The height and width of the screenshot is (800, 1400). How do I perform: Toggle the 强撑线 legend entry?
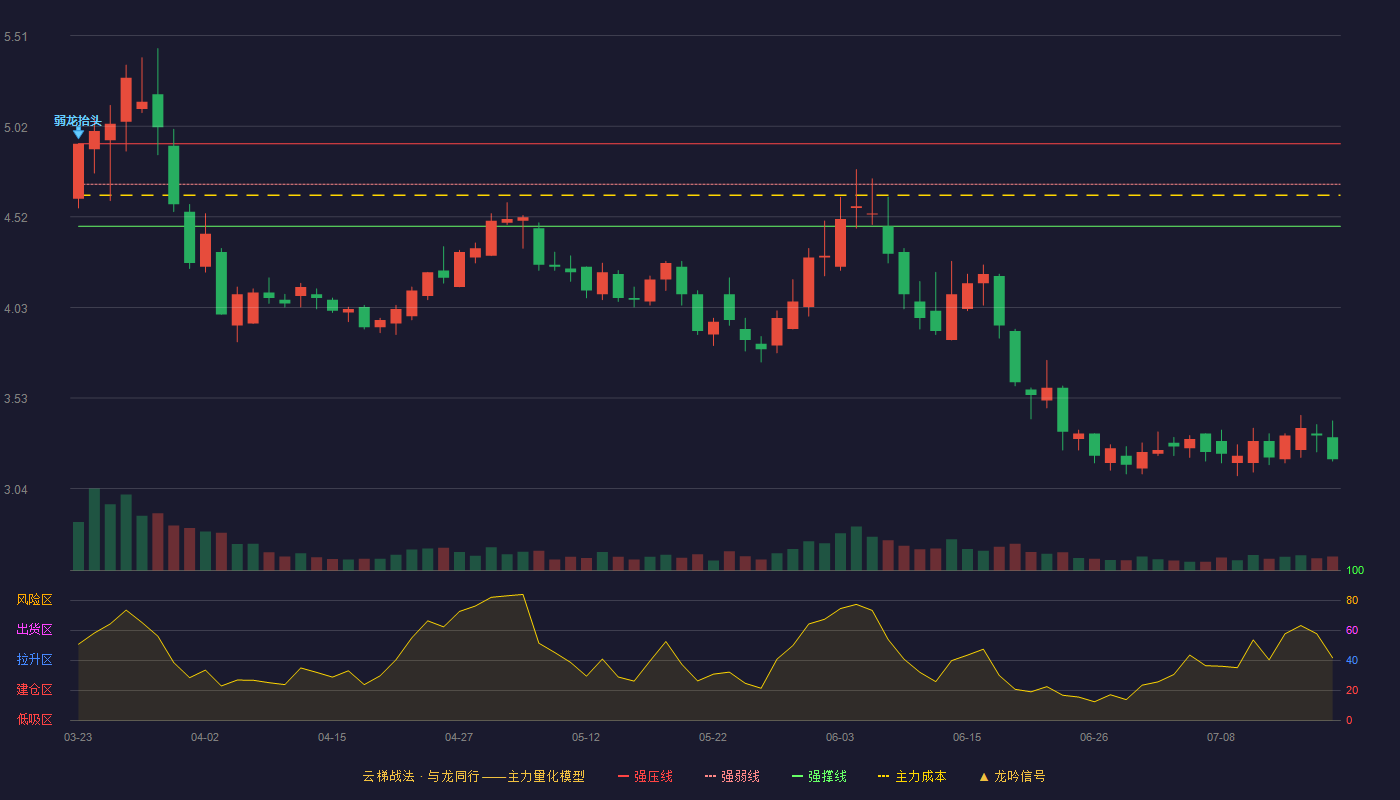pos(819,776)
